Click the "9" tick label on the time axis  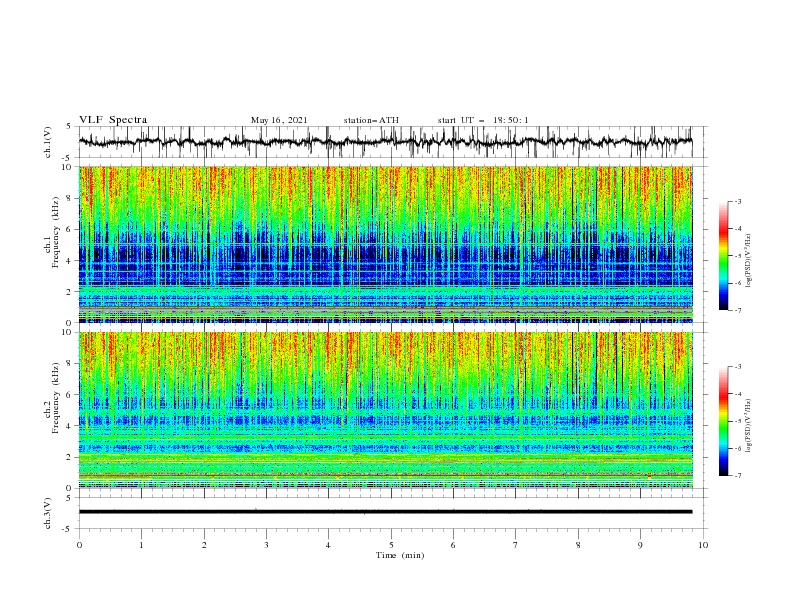click(x=640, y=545)
